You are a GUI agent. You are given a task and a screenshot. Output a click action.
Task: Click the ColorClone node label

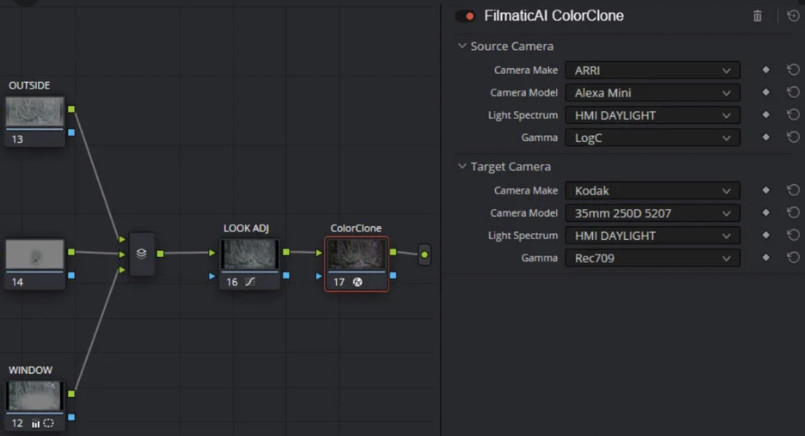click(356, 228)
